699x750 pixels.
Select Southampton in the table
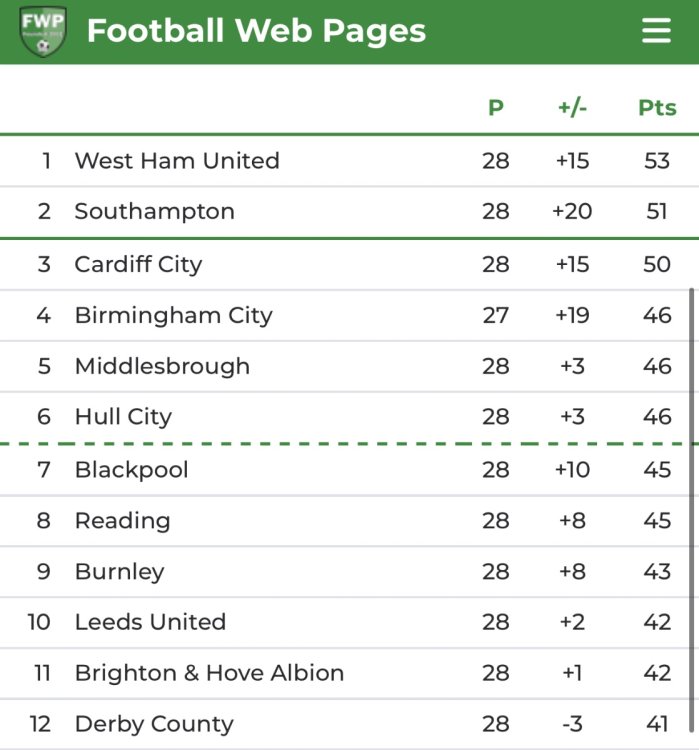click(154, 211)
